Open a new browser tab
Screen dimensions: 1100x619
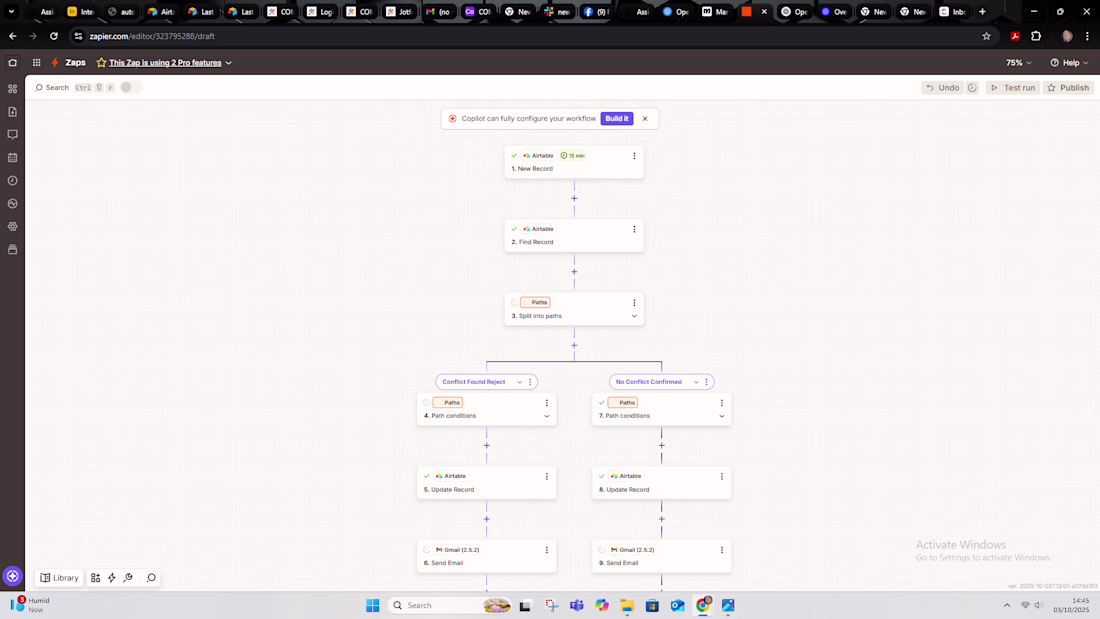click(982, 12)
